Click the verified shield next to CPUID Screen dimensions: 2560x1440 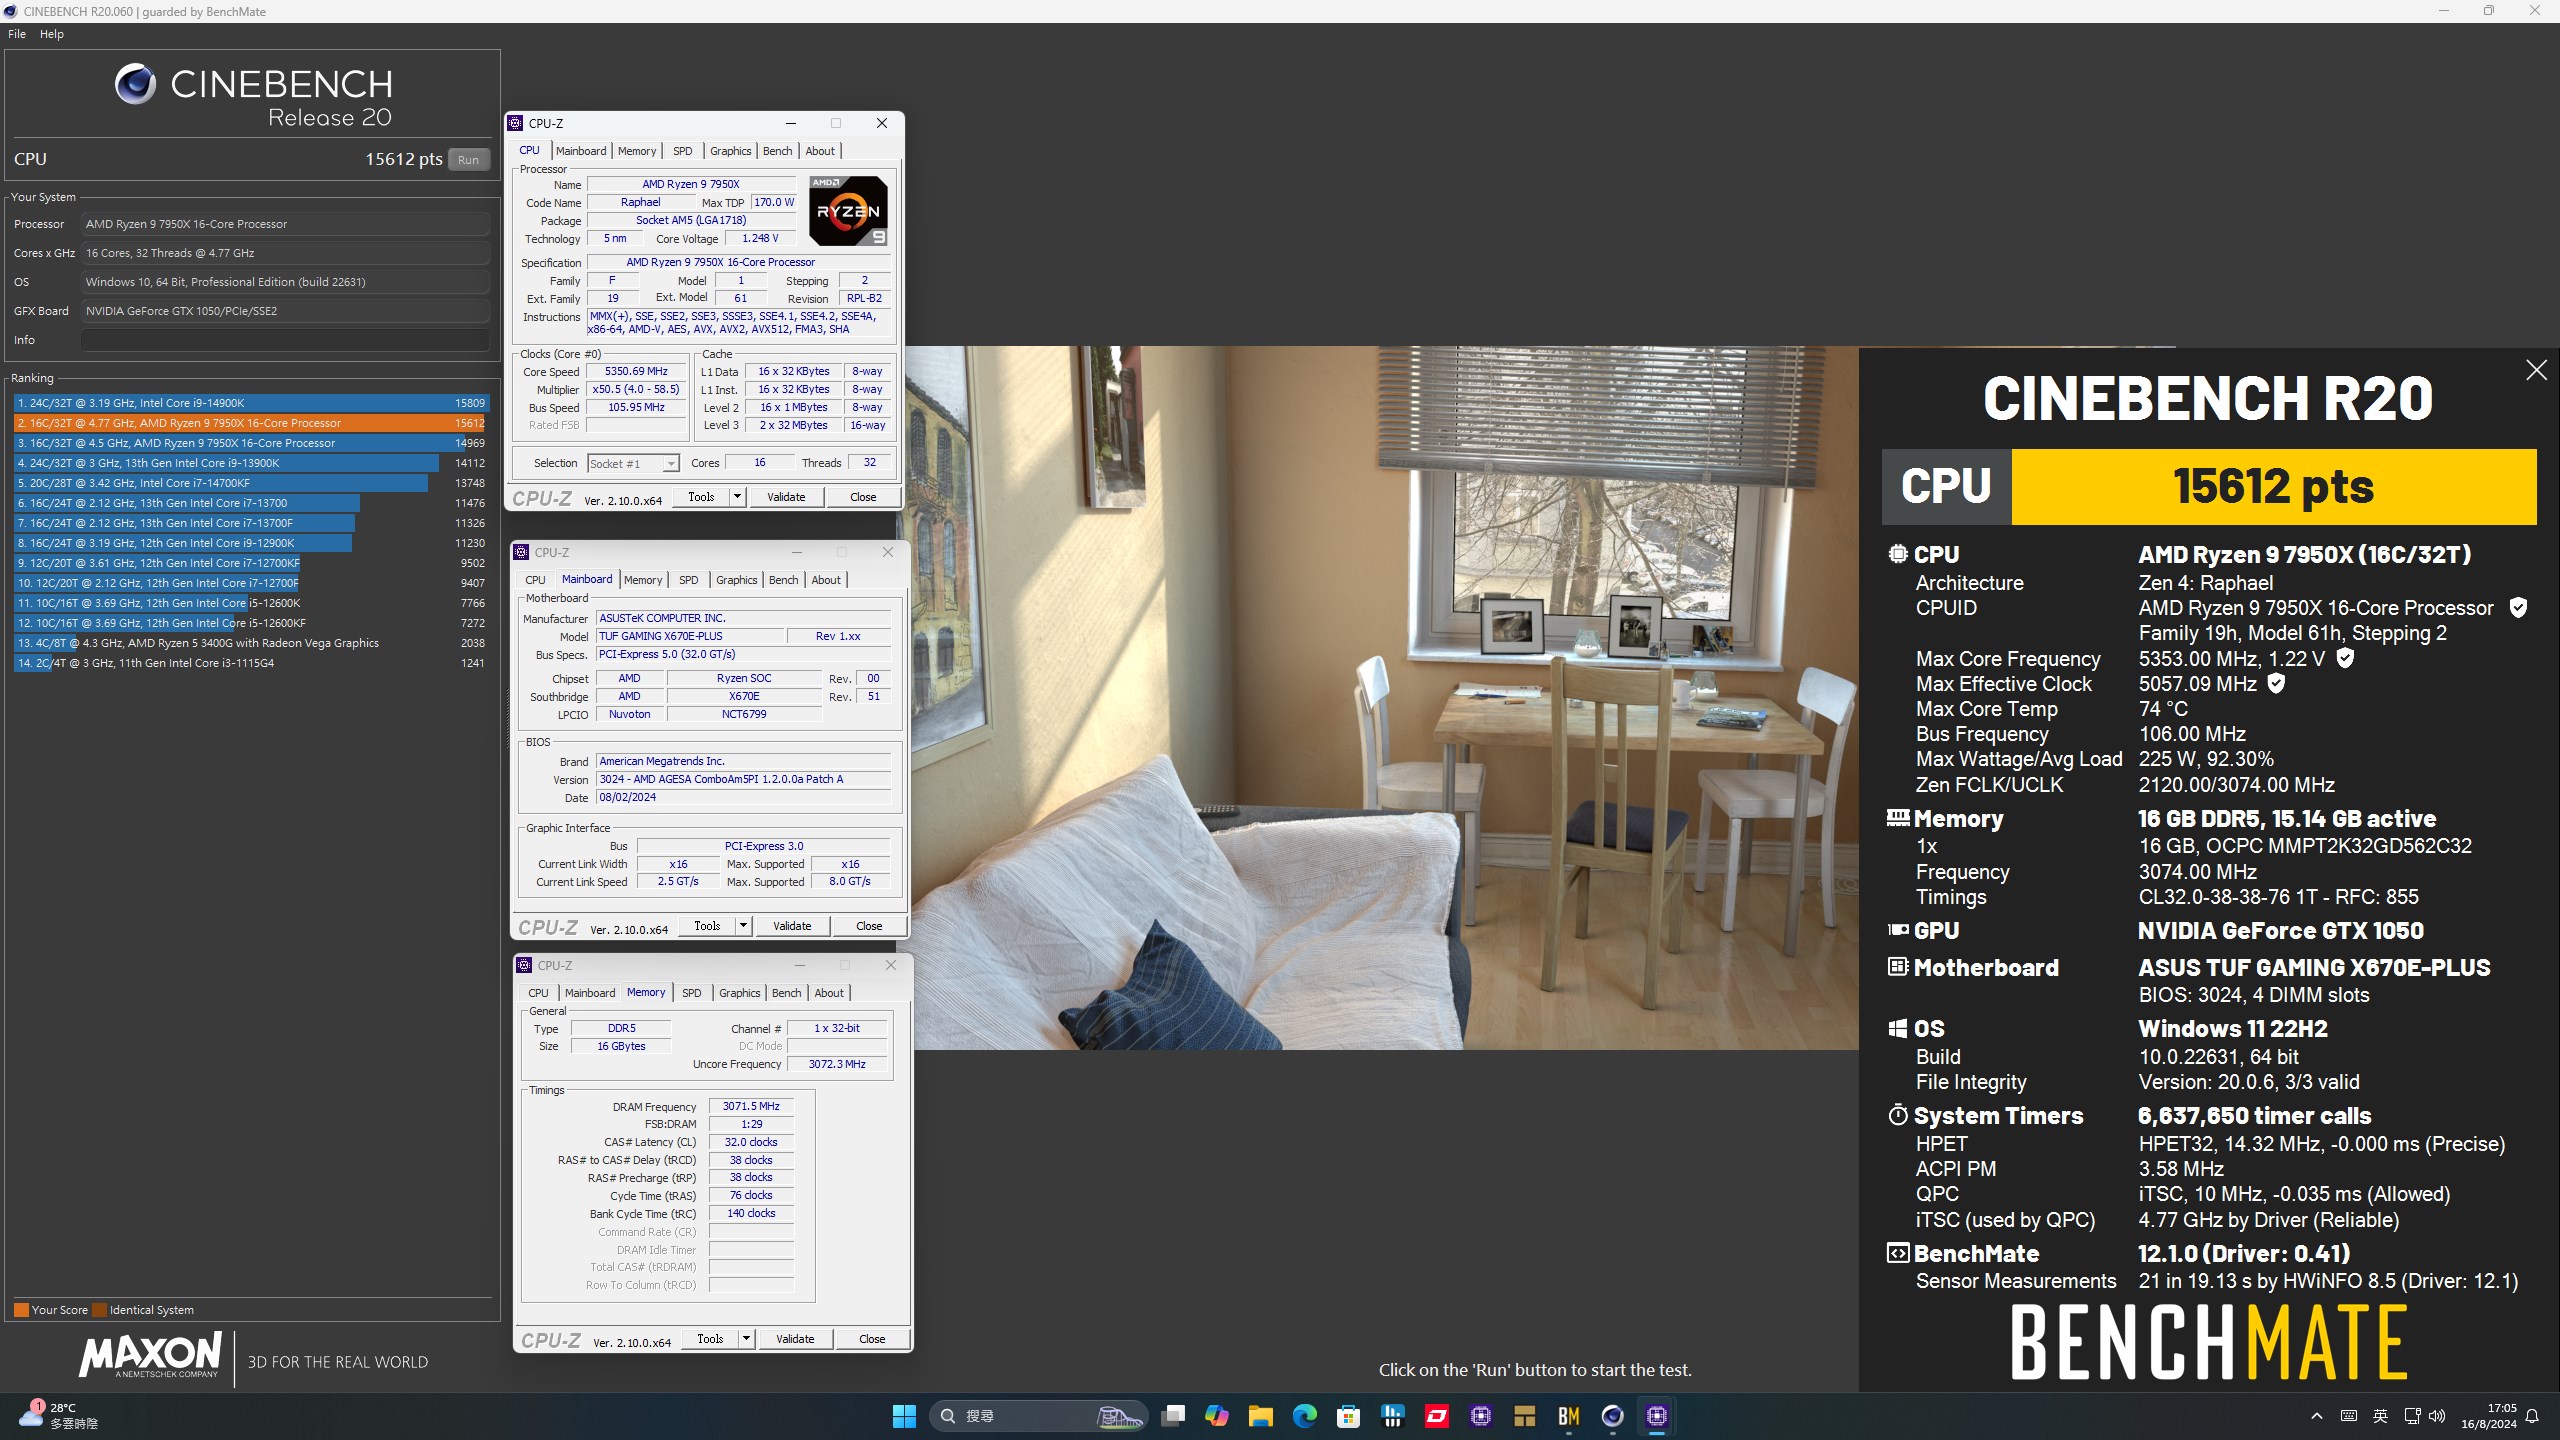click(2518, 608)
